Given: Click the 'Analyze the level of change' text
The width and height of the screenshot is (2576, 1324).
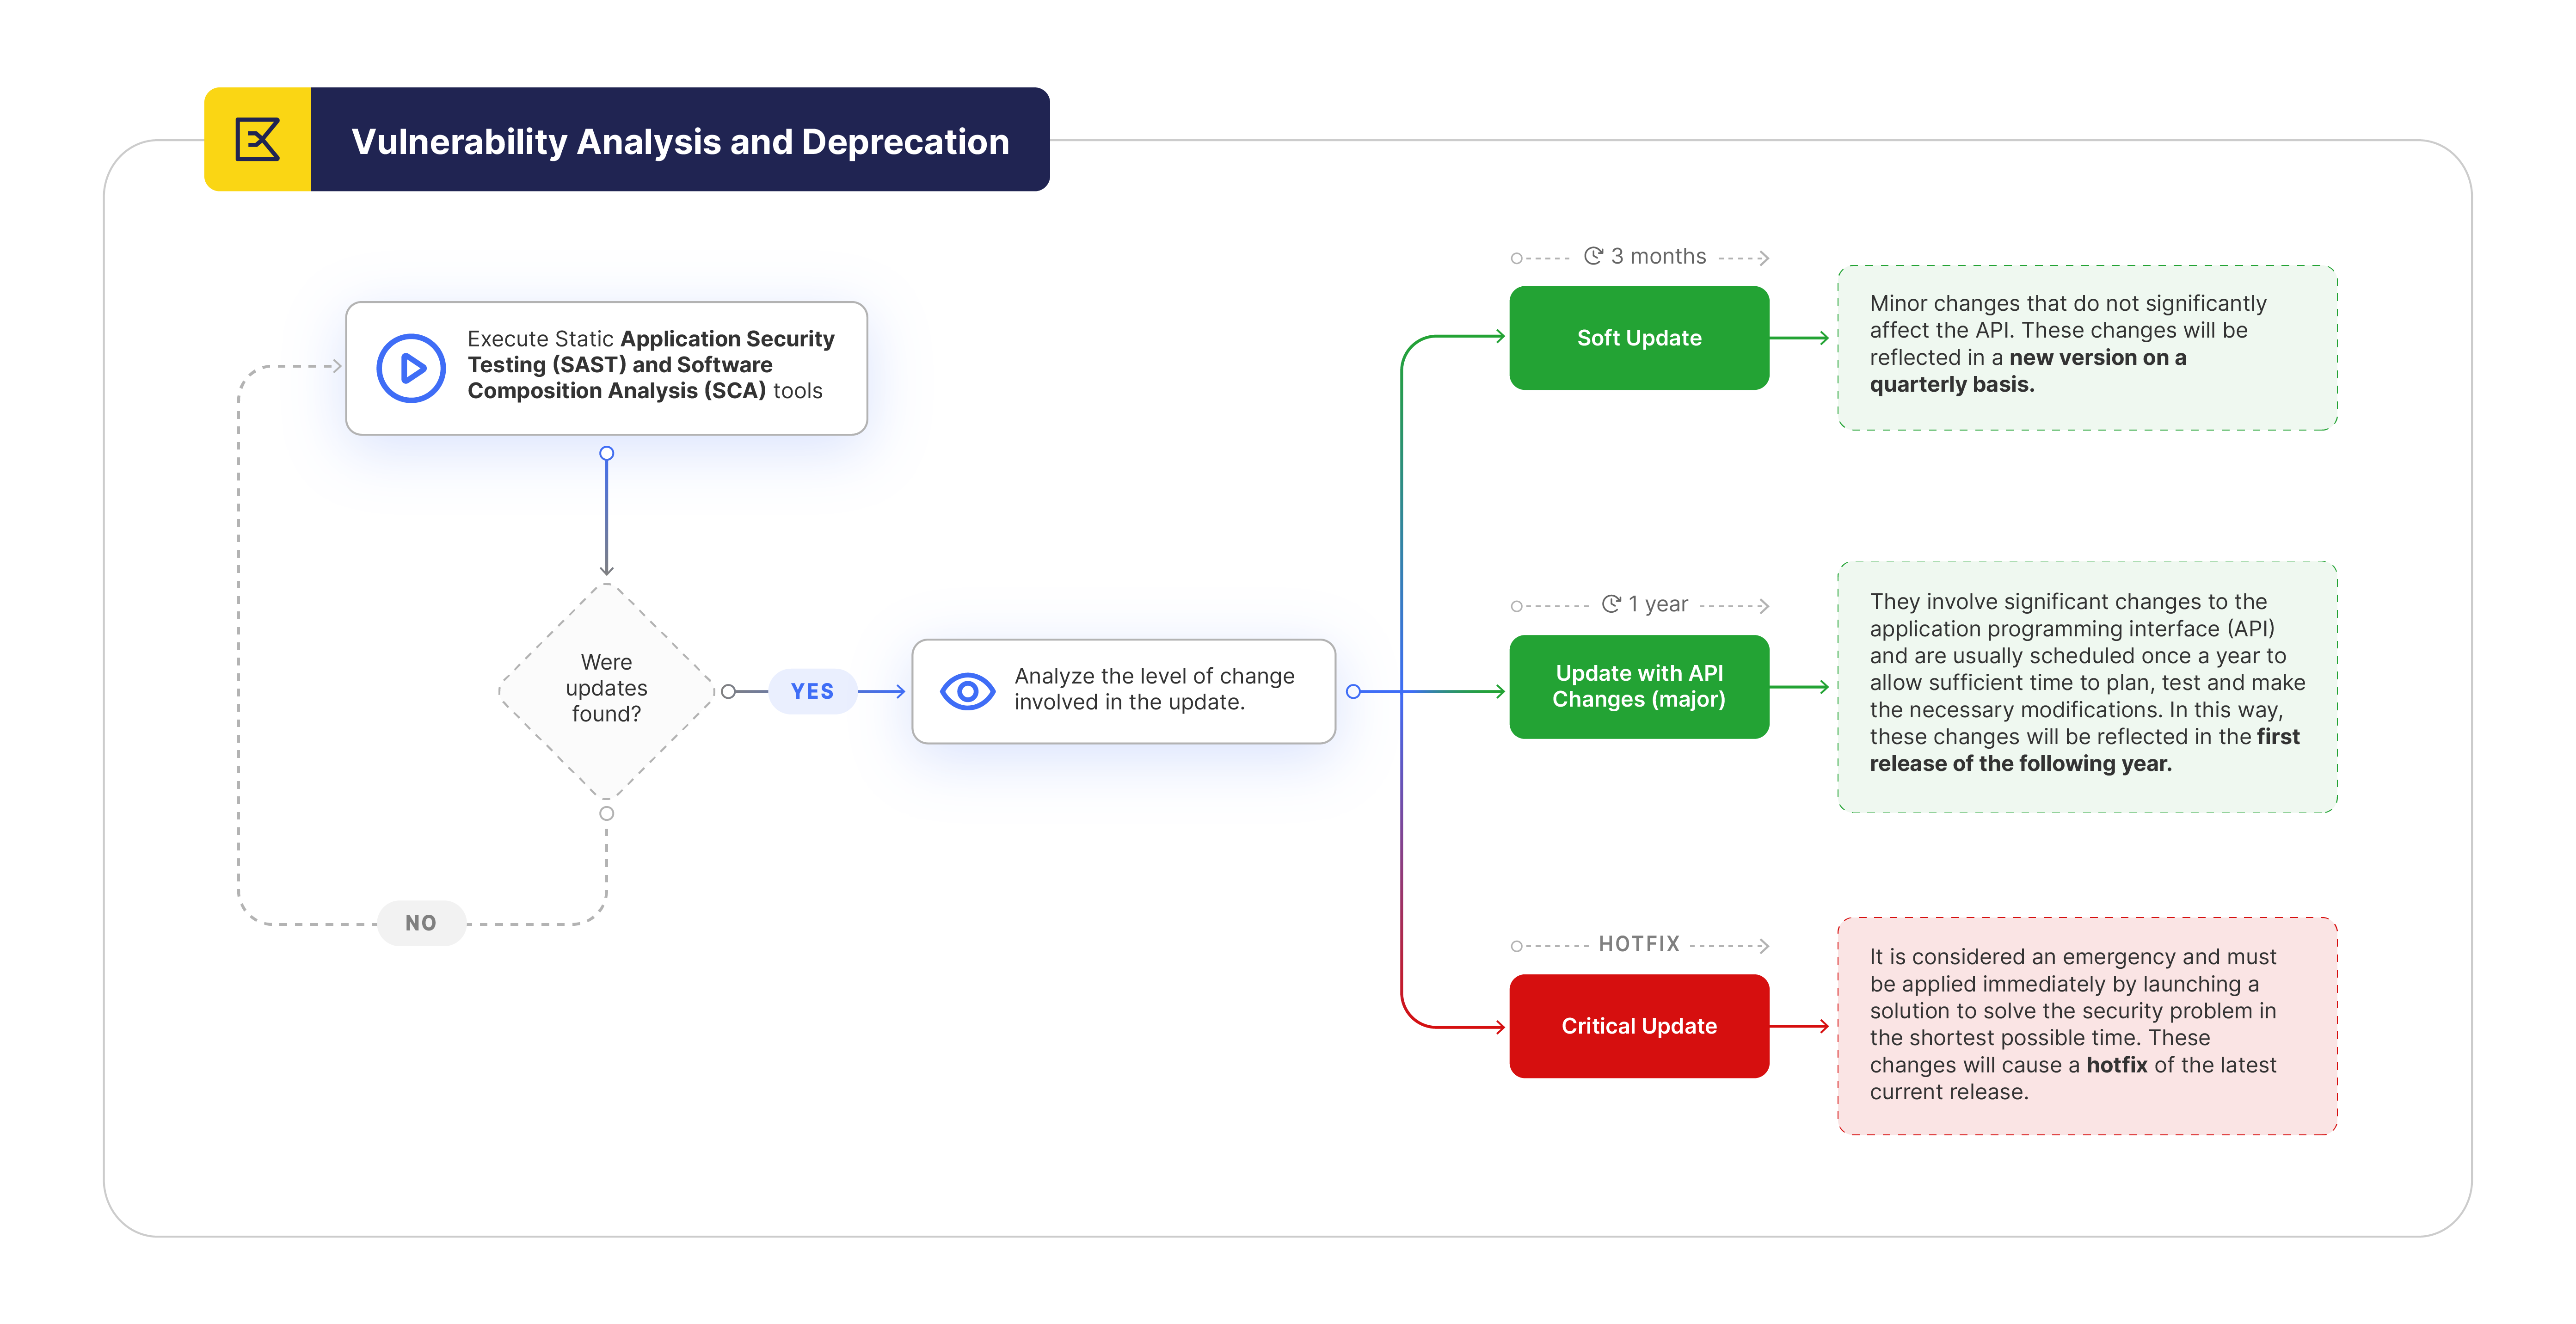Looking at the screenshot, I should (x=1154, y=689).
